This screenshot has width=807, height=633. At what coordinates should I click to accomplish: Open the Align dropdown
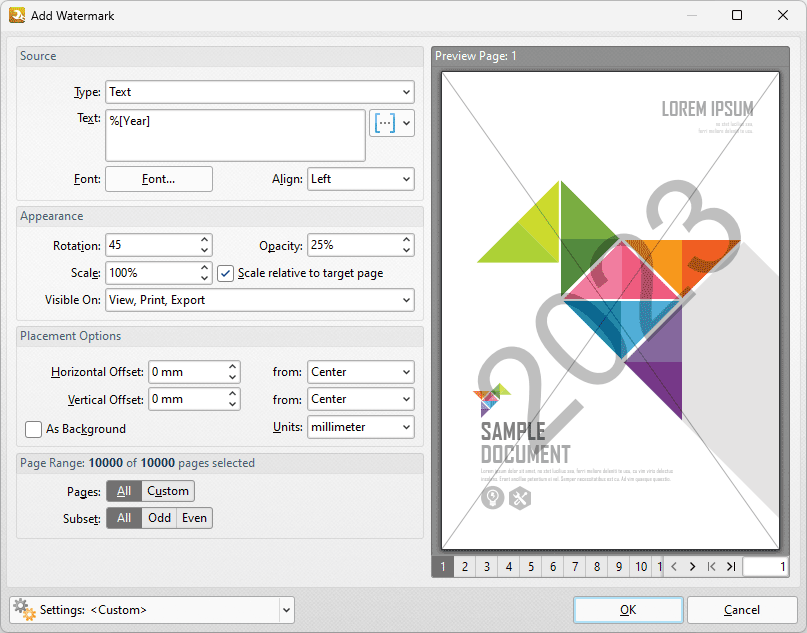point(360,179)
